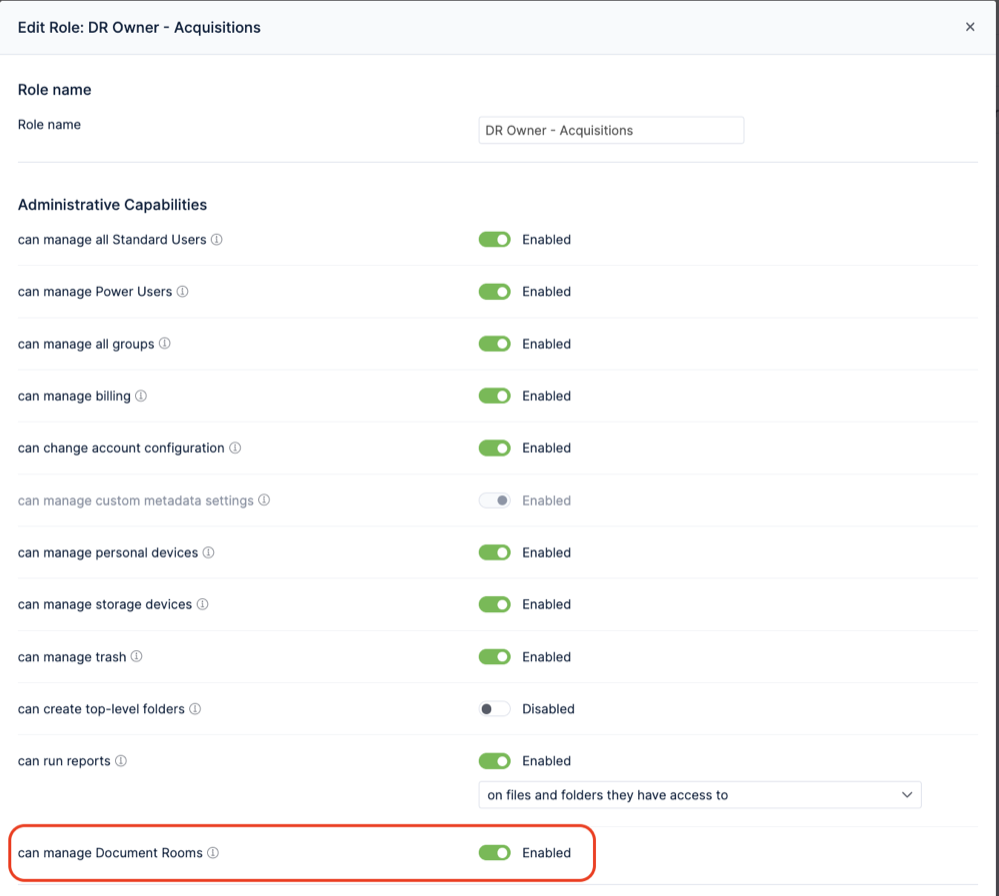
Task: Disable the can manage billing toggle
Action: [x=494, y=396]
